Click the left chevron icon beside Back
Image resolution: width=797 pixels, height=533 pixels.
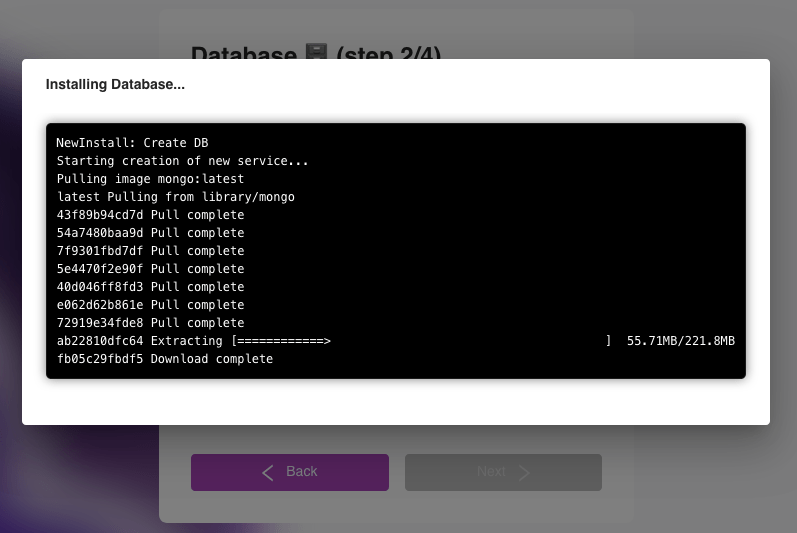[268, 472]
